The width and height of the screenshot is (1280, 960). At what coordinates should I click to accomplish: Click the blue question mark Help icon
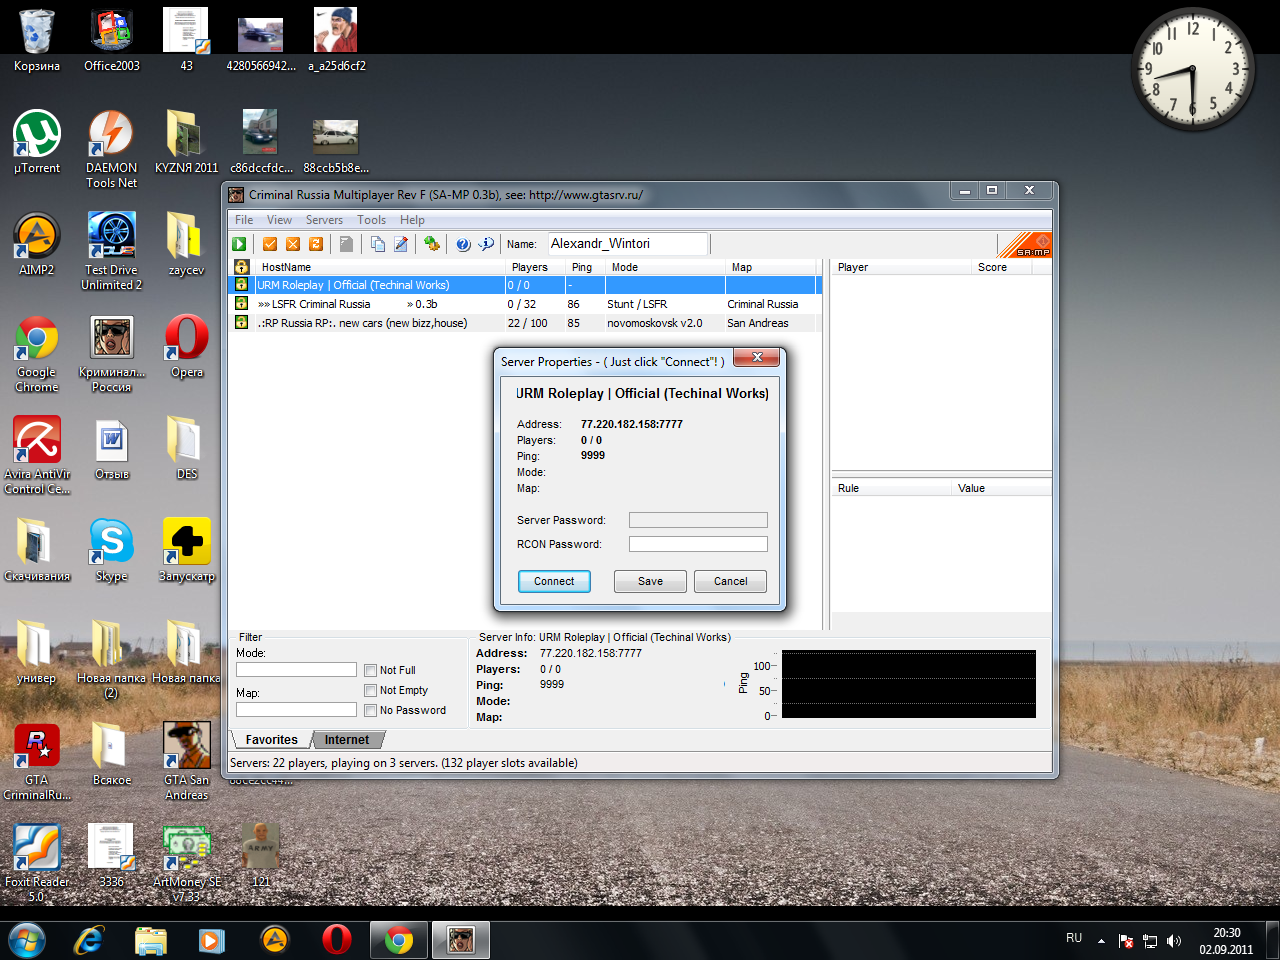pos(463,244)
